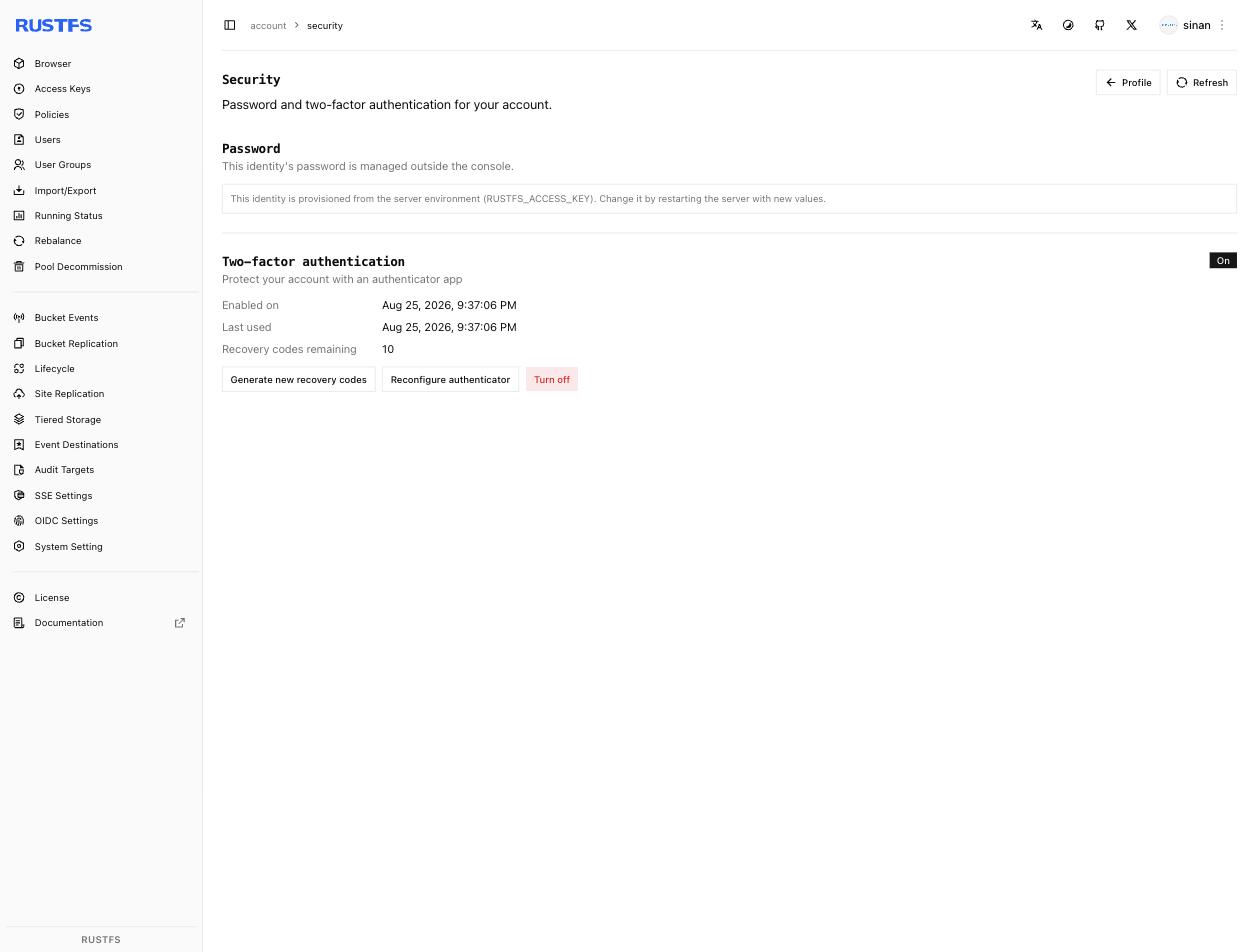Click the Bucket Replication copy icon
Image resolution: width=1256 pixels, height=952 pixels.
(19, 343)
